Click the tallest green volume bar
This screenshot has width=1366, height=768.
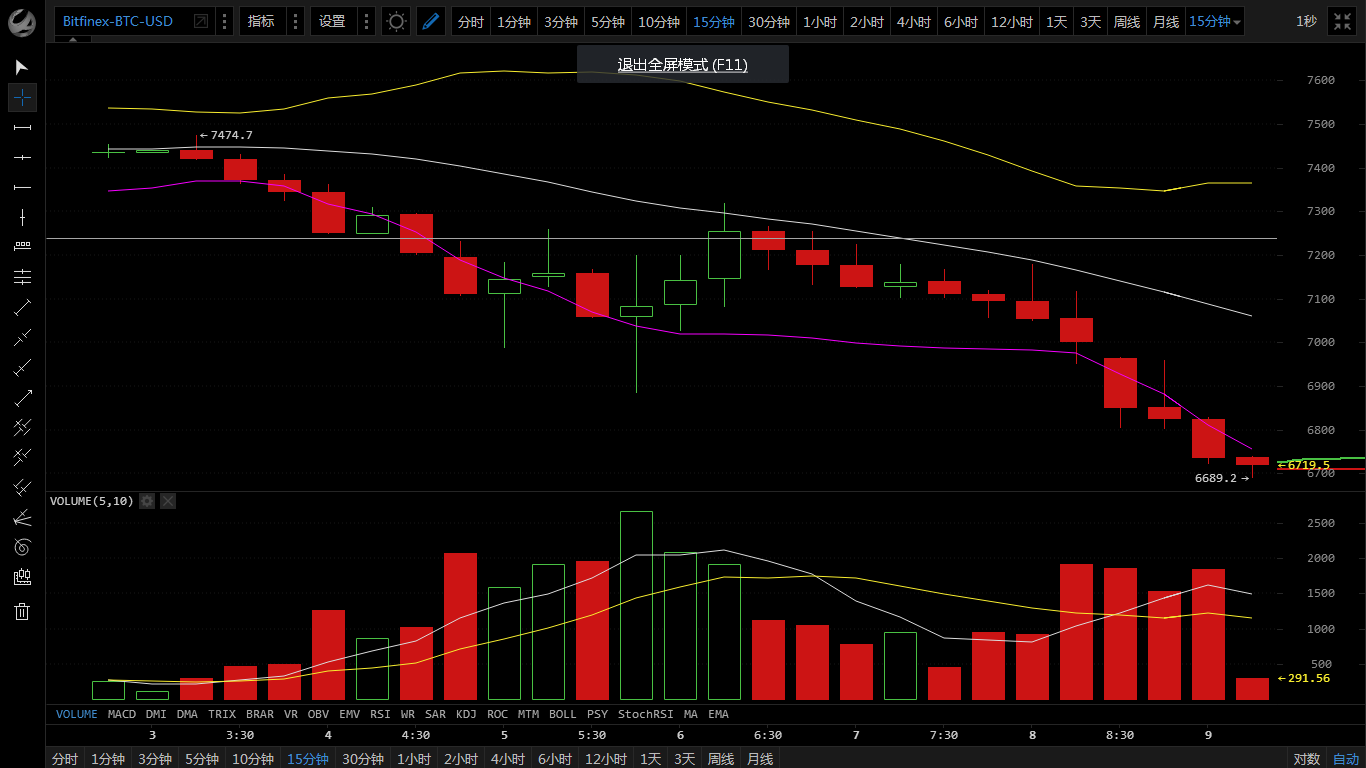coord(636,605)
